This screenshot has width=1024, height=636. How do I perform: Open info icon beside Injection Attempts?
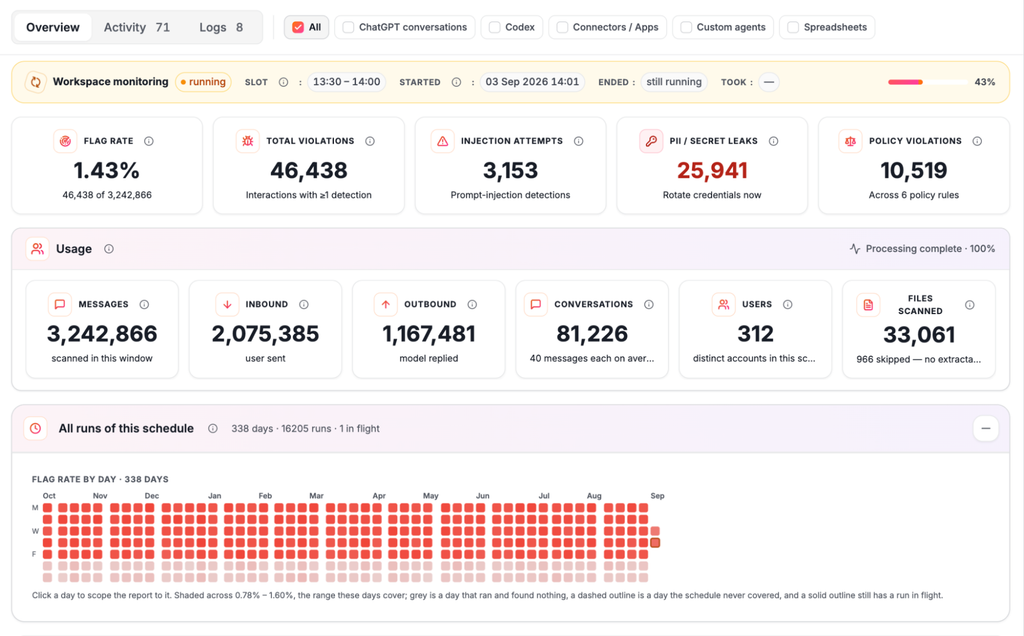[579, 141]
